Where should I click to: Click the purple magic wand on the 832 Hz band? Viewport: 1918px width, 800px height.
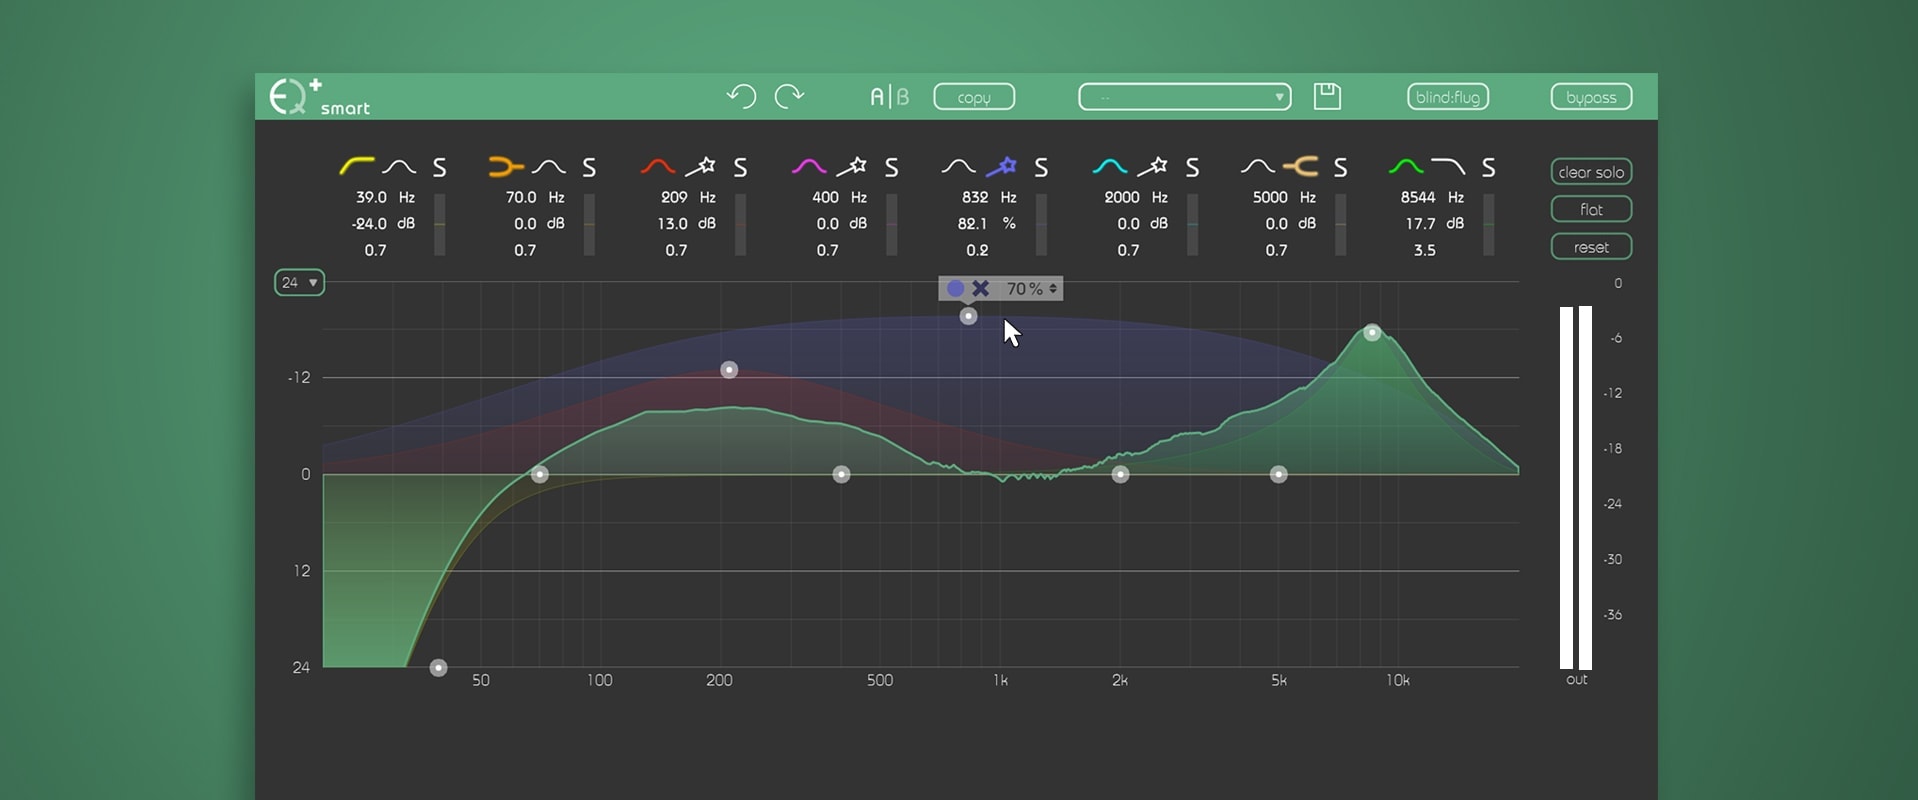(1001, 166)
